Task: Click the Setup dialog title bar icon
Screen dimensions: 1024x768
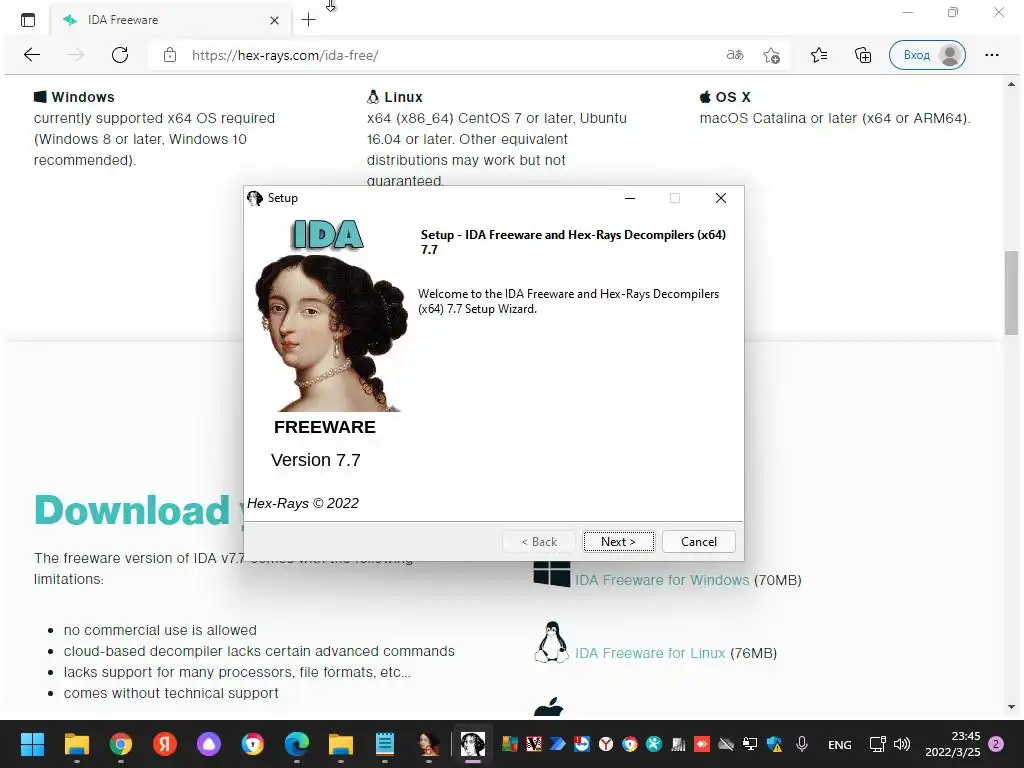Action: click(255, 198)
